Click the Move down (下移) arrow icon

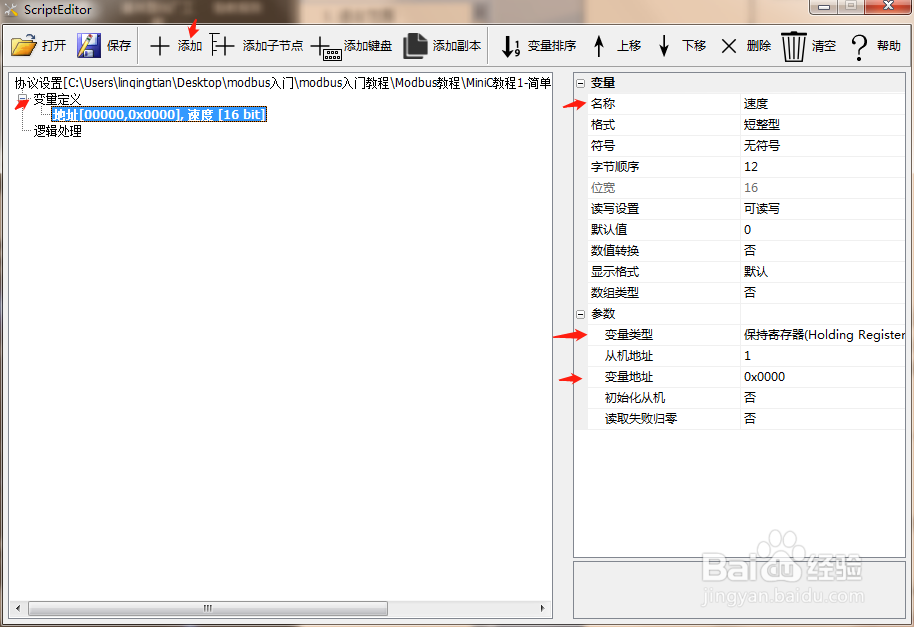tap(663, 46)
